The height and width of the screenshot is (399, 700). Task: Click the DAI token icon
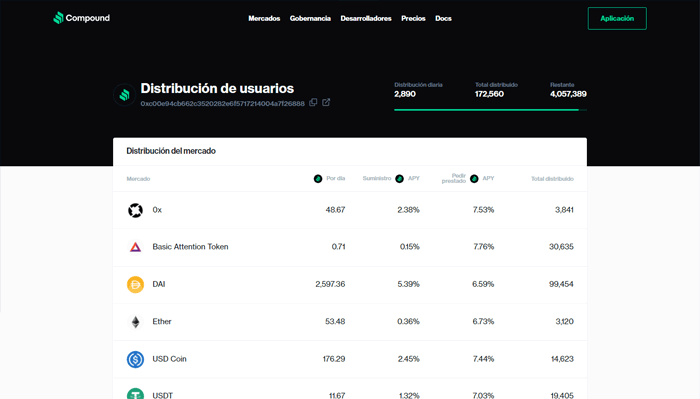135,284
